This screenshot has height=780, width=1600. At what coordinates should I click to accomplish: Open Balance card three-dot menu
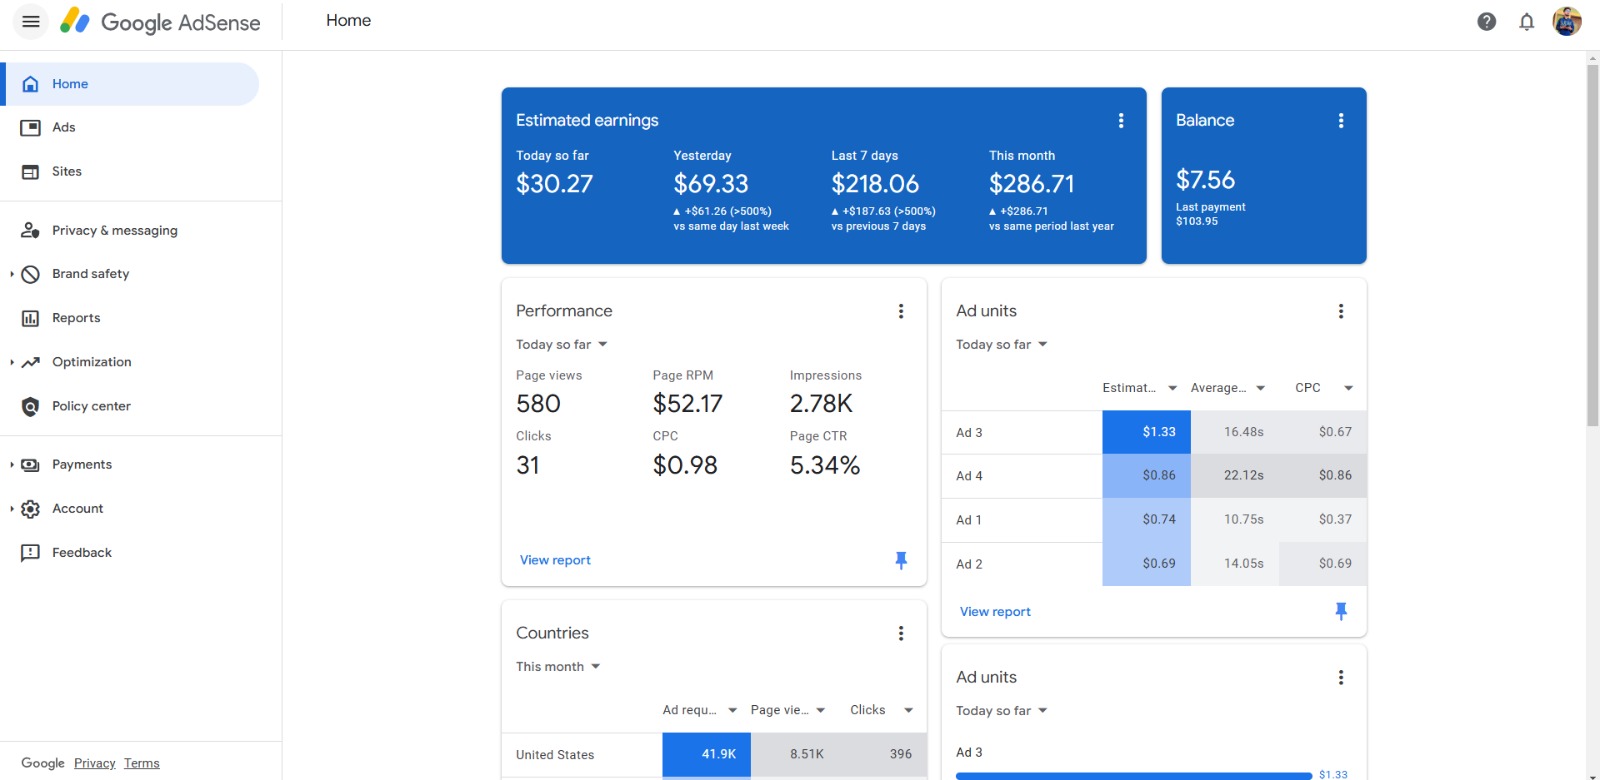(x=1341, y=121)
